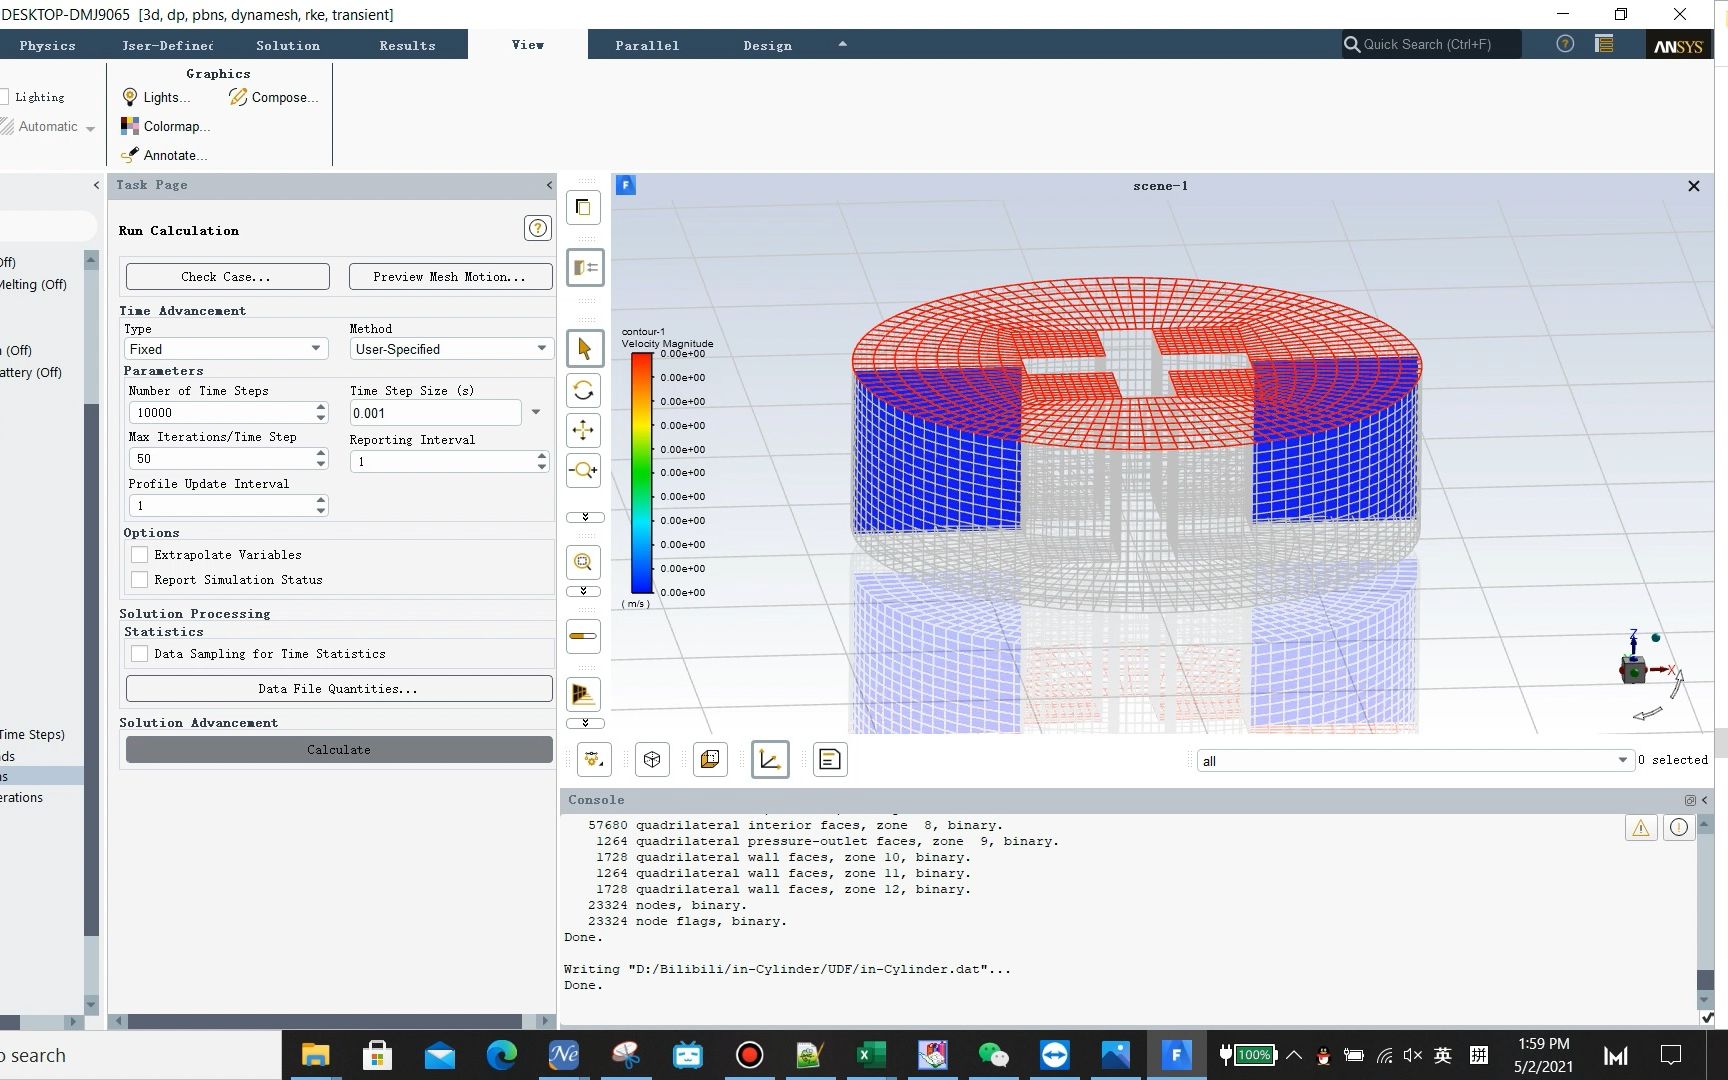Open the surface selection dropdown showing all
Screen dimensions: 1728x1080
1622,760
